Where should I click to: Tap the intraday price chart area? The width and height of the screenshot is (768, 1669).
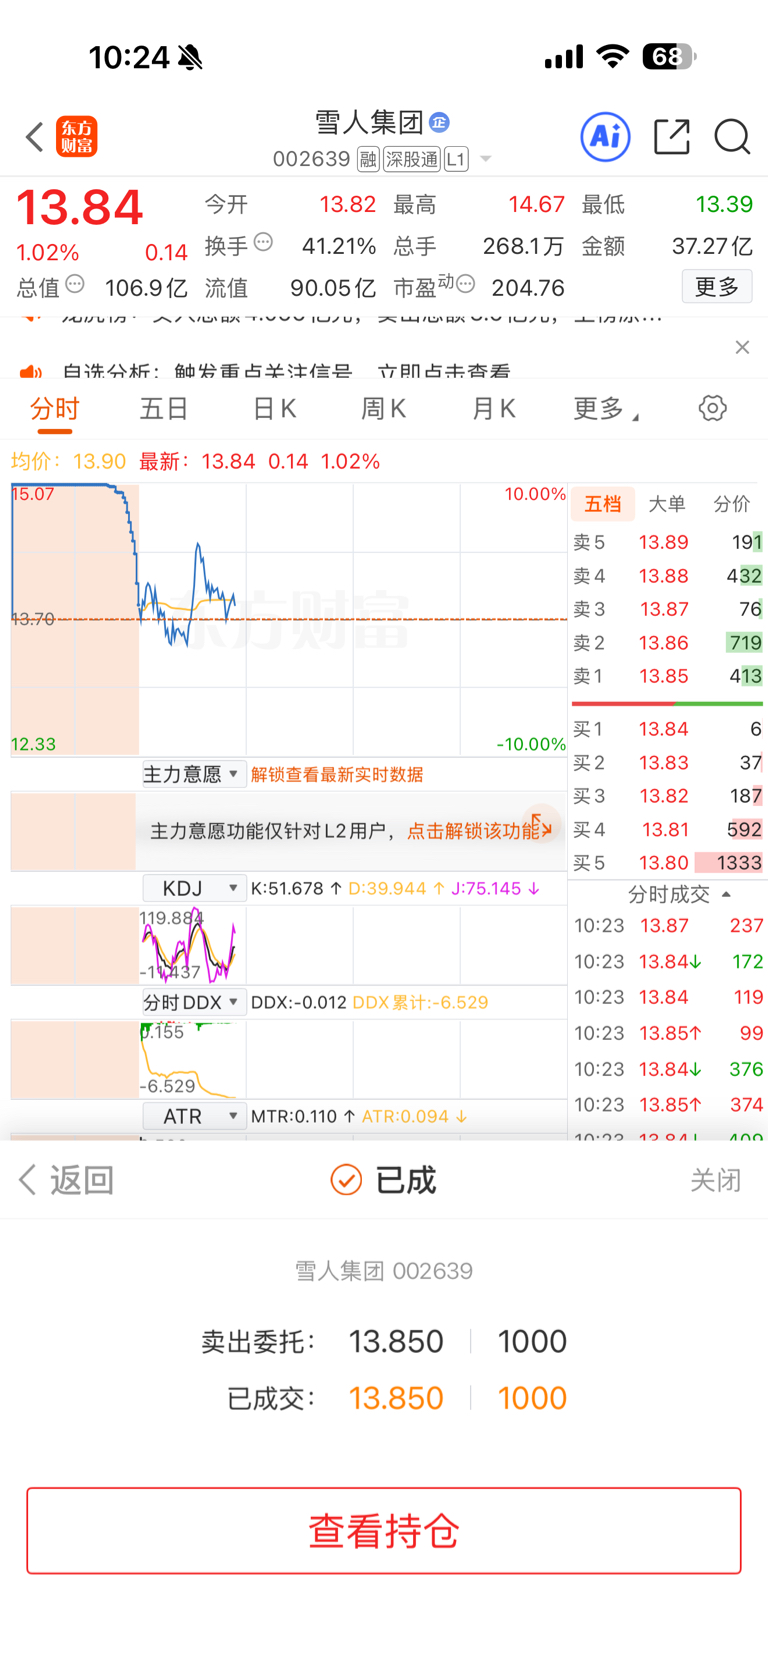[289, 619]
